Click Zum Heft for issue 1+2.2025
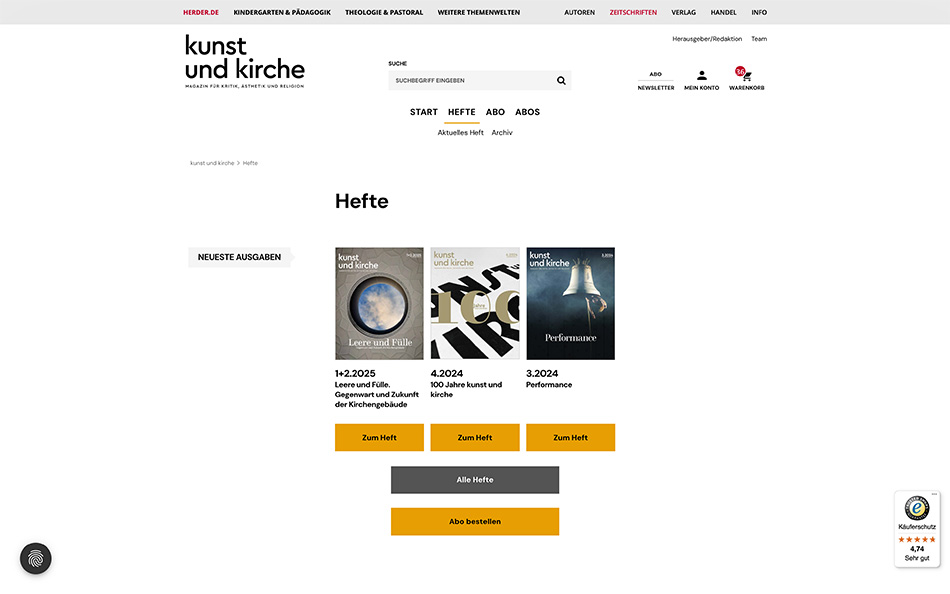This screenshot has width=950, height=594. pos(379,438)
